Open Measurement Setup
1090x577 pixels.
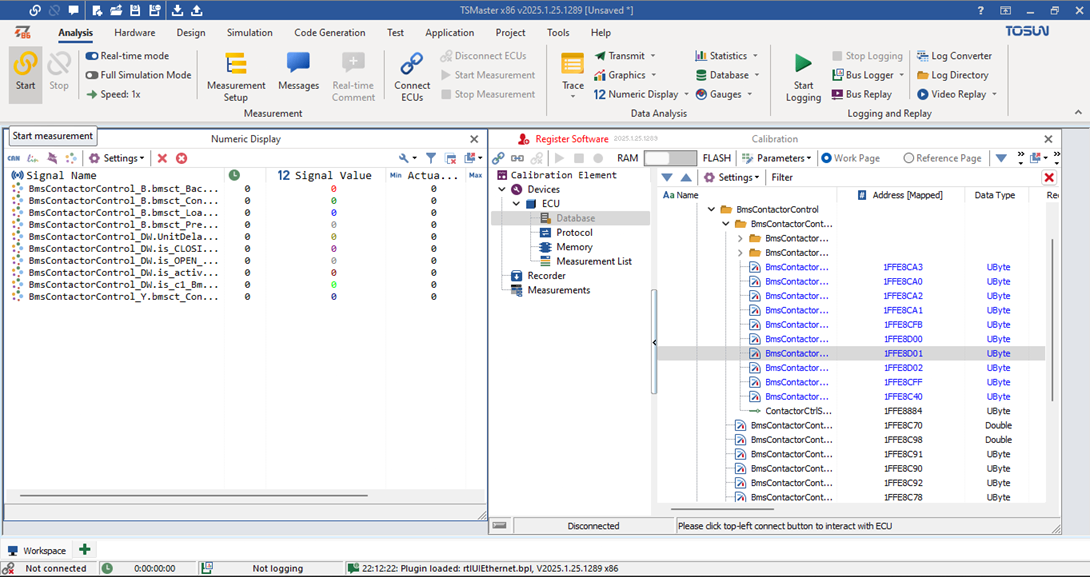(x=236, y=77)
